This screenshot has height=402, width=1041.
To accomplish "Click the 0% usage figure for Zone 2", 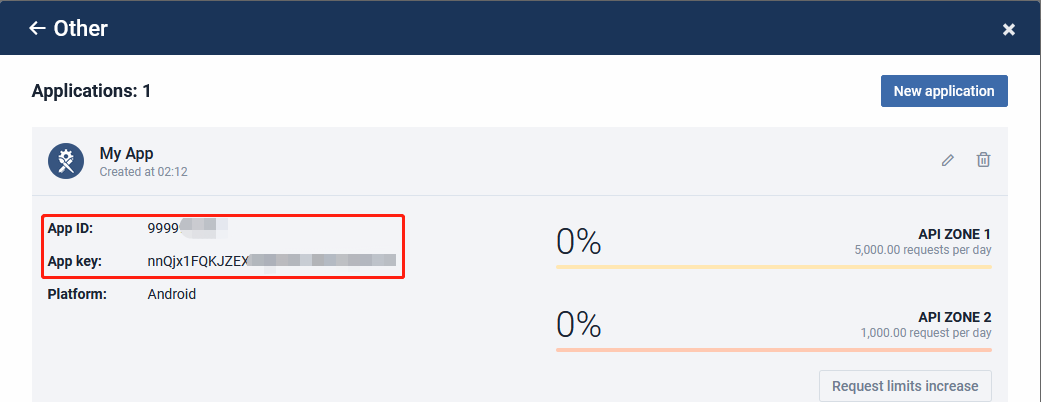I will [x=579, y=324].
